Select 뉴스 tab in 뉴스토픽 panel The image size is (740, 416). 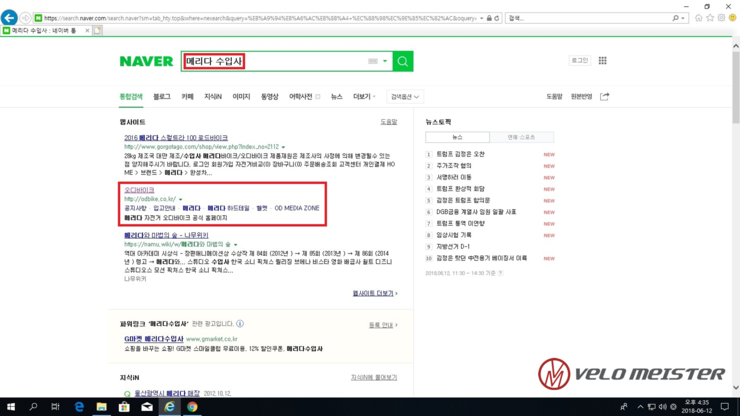pos(457,137)
